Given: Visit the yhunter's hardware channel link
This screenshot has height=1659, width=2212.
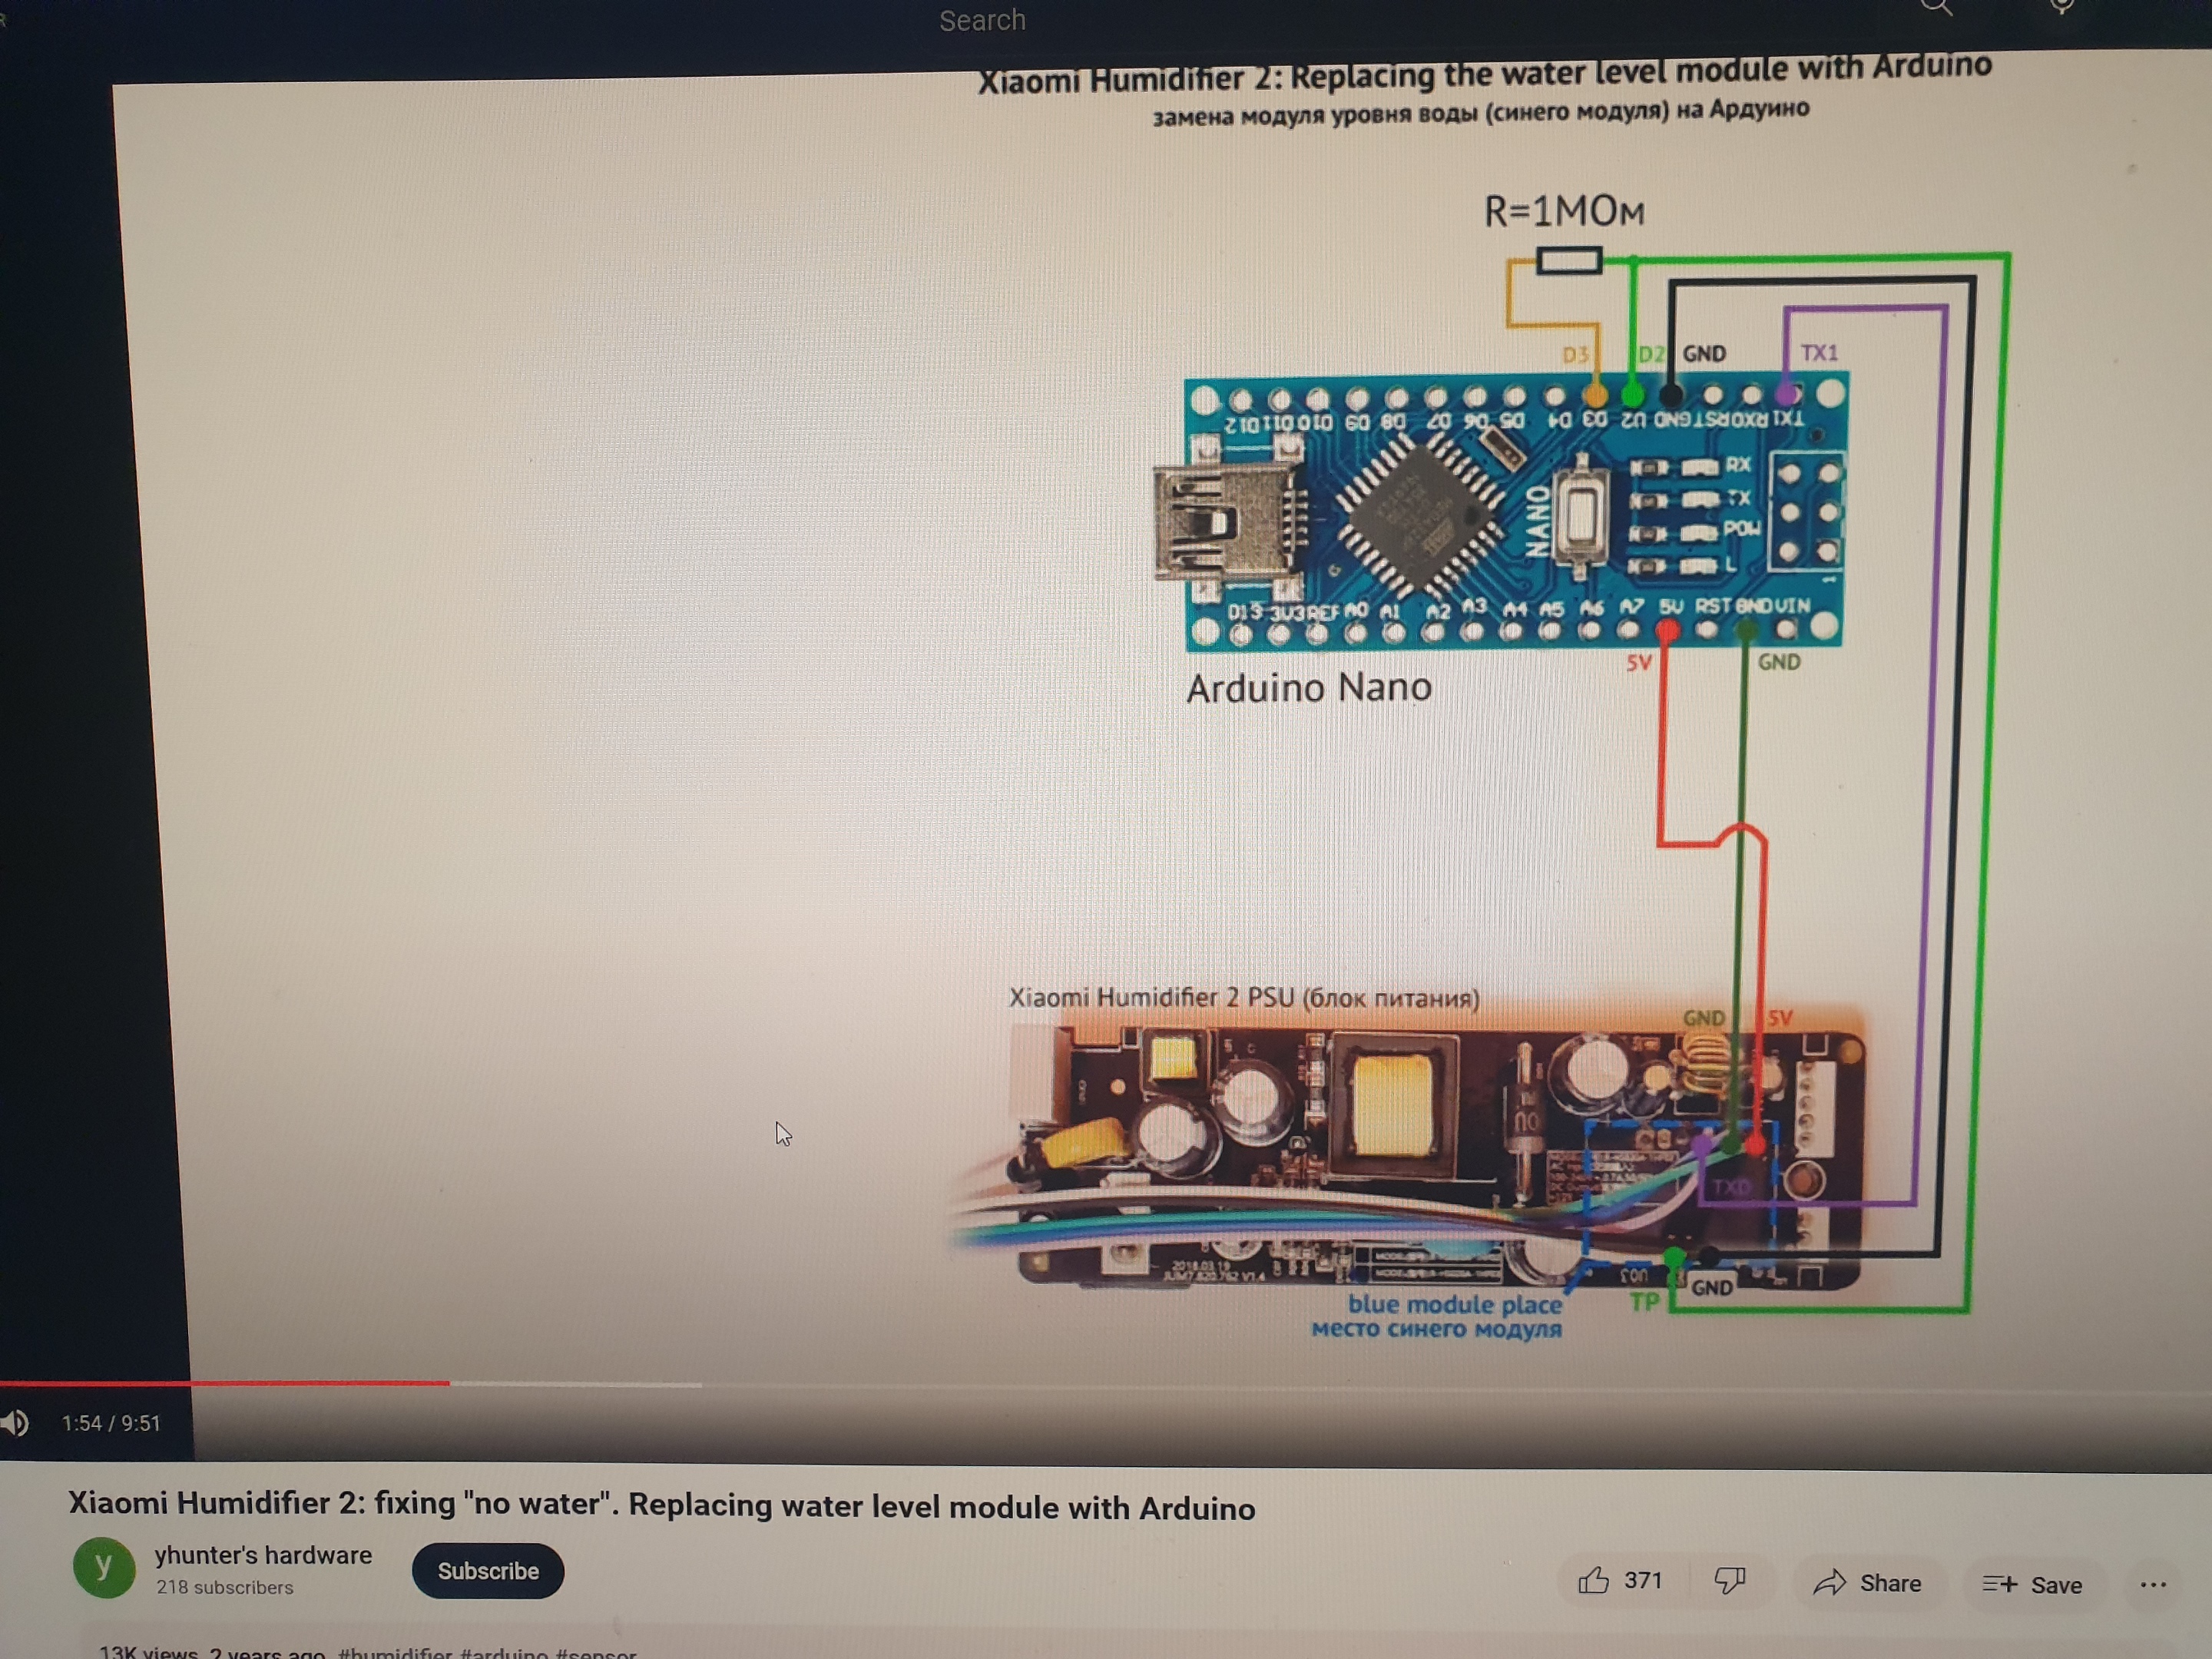Looking at the screenshot, I should 263,1555.
